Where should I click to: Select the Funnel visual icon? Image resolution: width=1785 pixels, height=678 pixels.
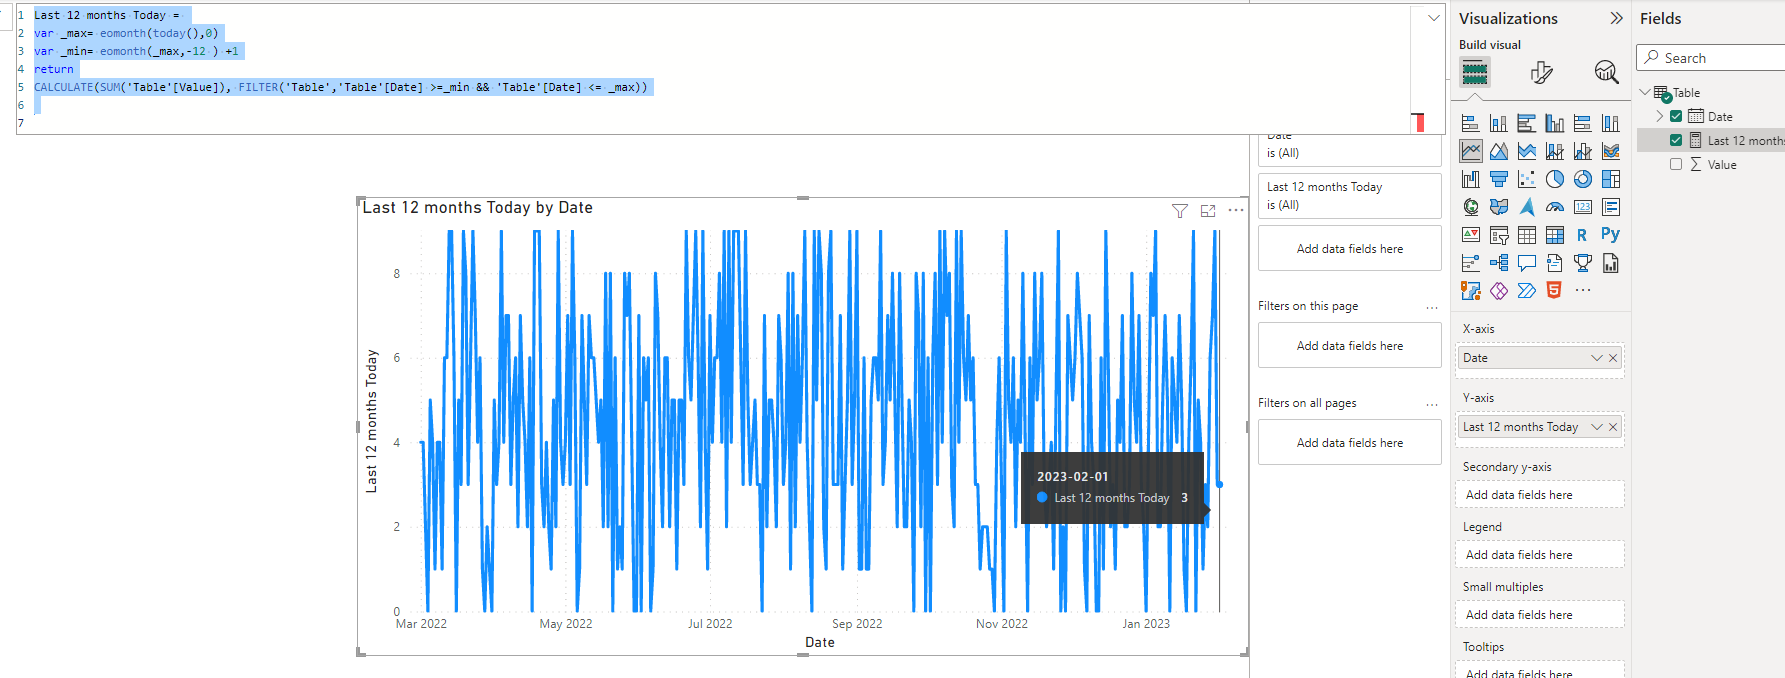tap(1499, 180)
